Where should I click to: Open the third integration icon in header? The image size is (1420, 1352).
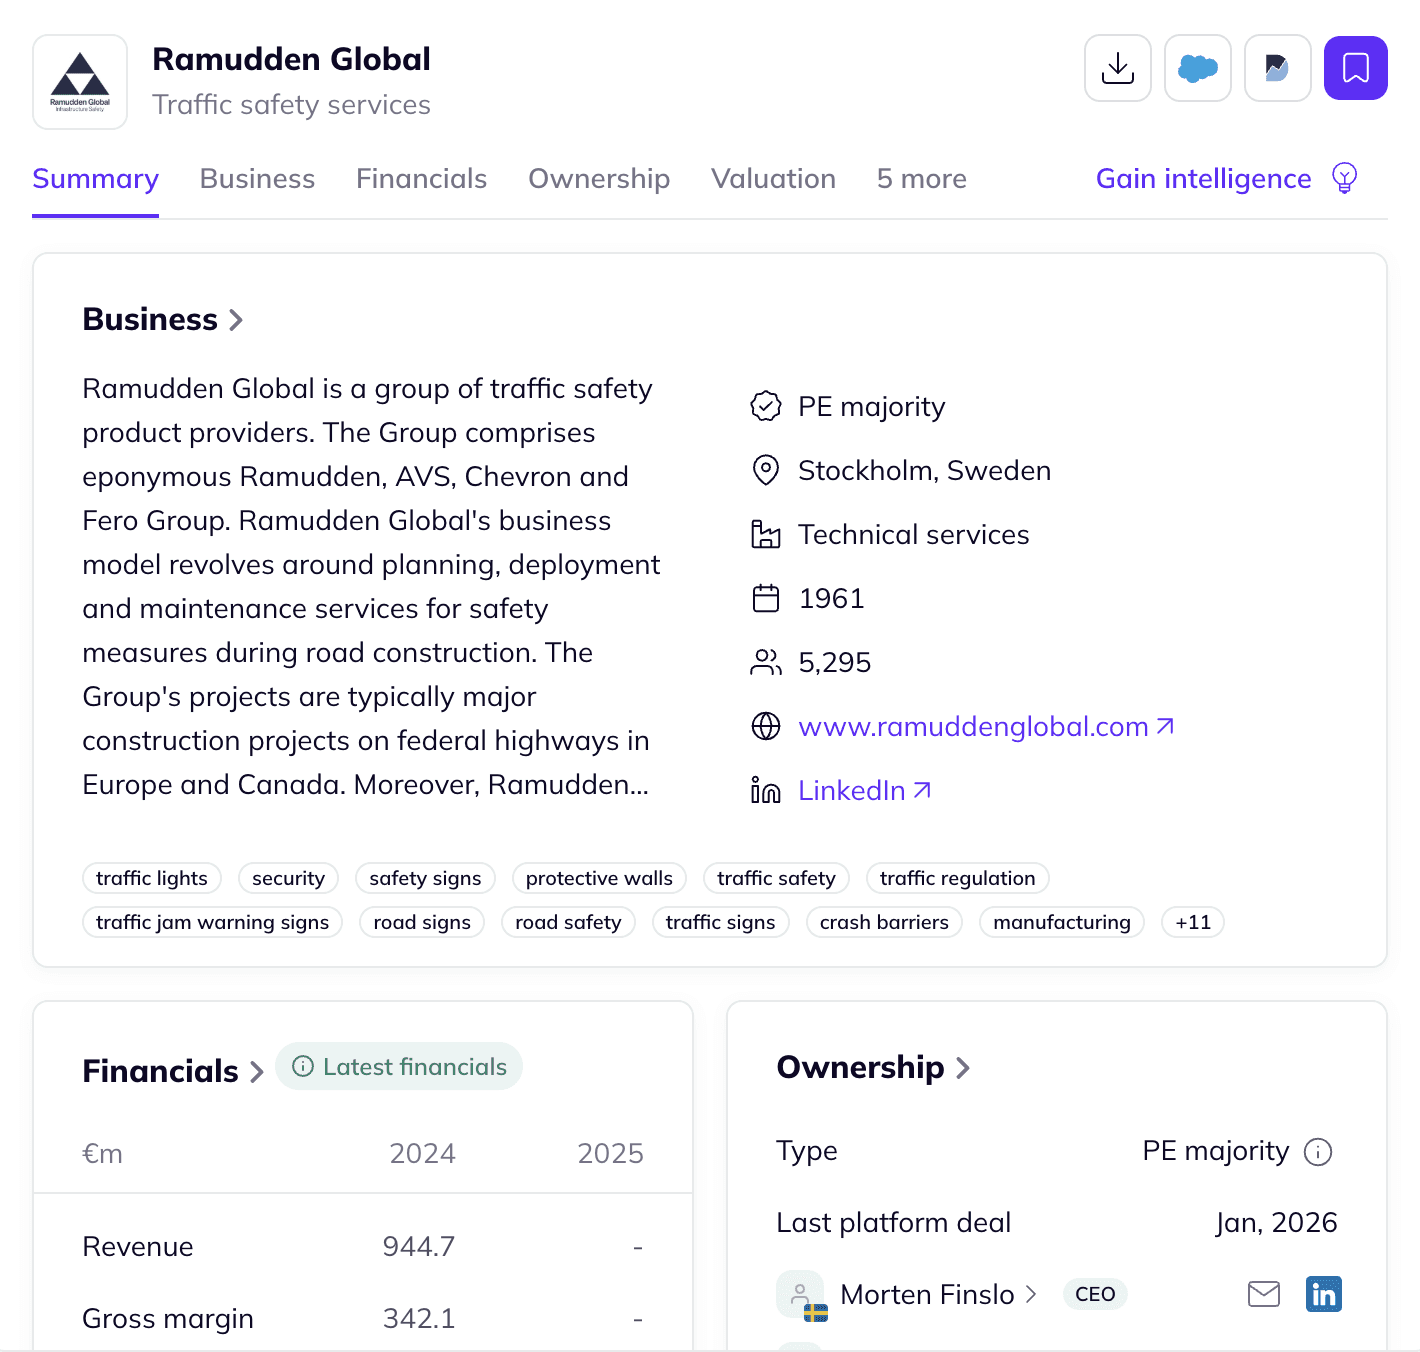pos(1278,68)
